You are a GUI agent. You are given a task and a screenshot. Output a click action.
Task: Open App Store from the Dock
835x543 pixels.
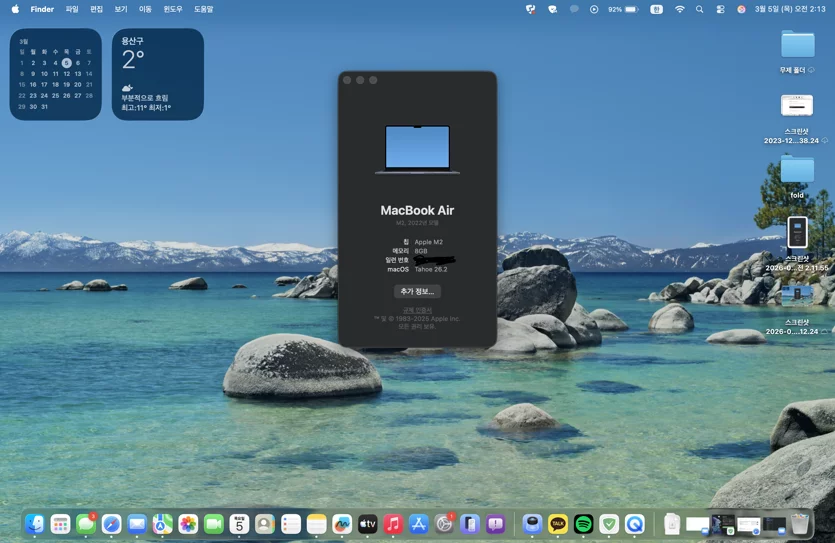[x=419, y=525]
